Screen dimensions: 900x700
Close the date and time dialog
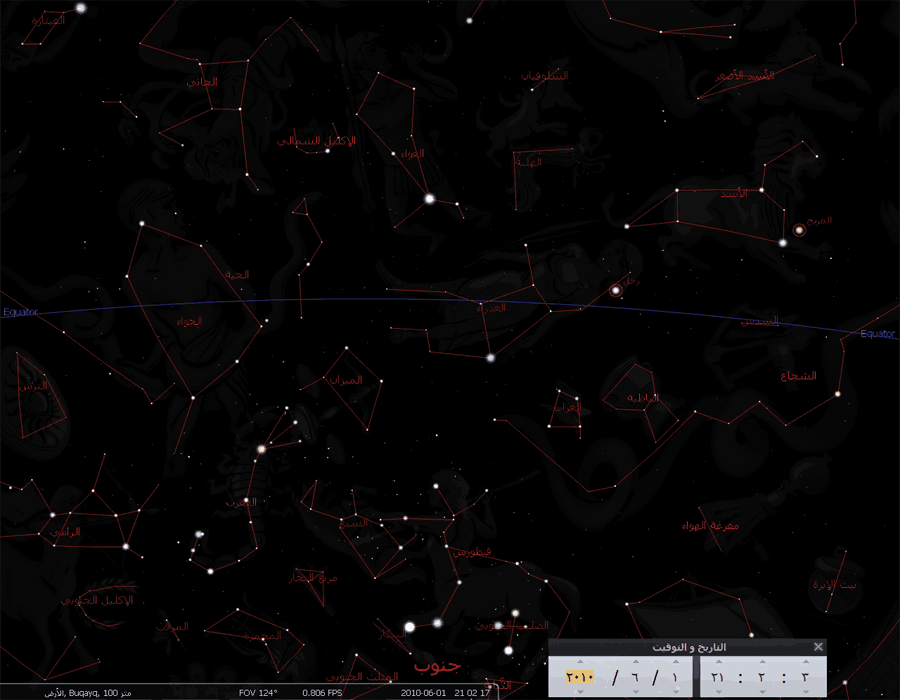point(818,647)
